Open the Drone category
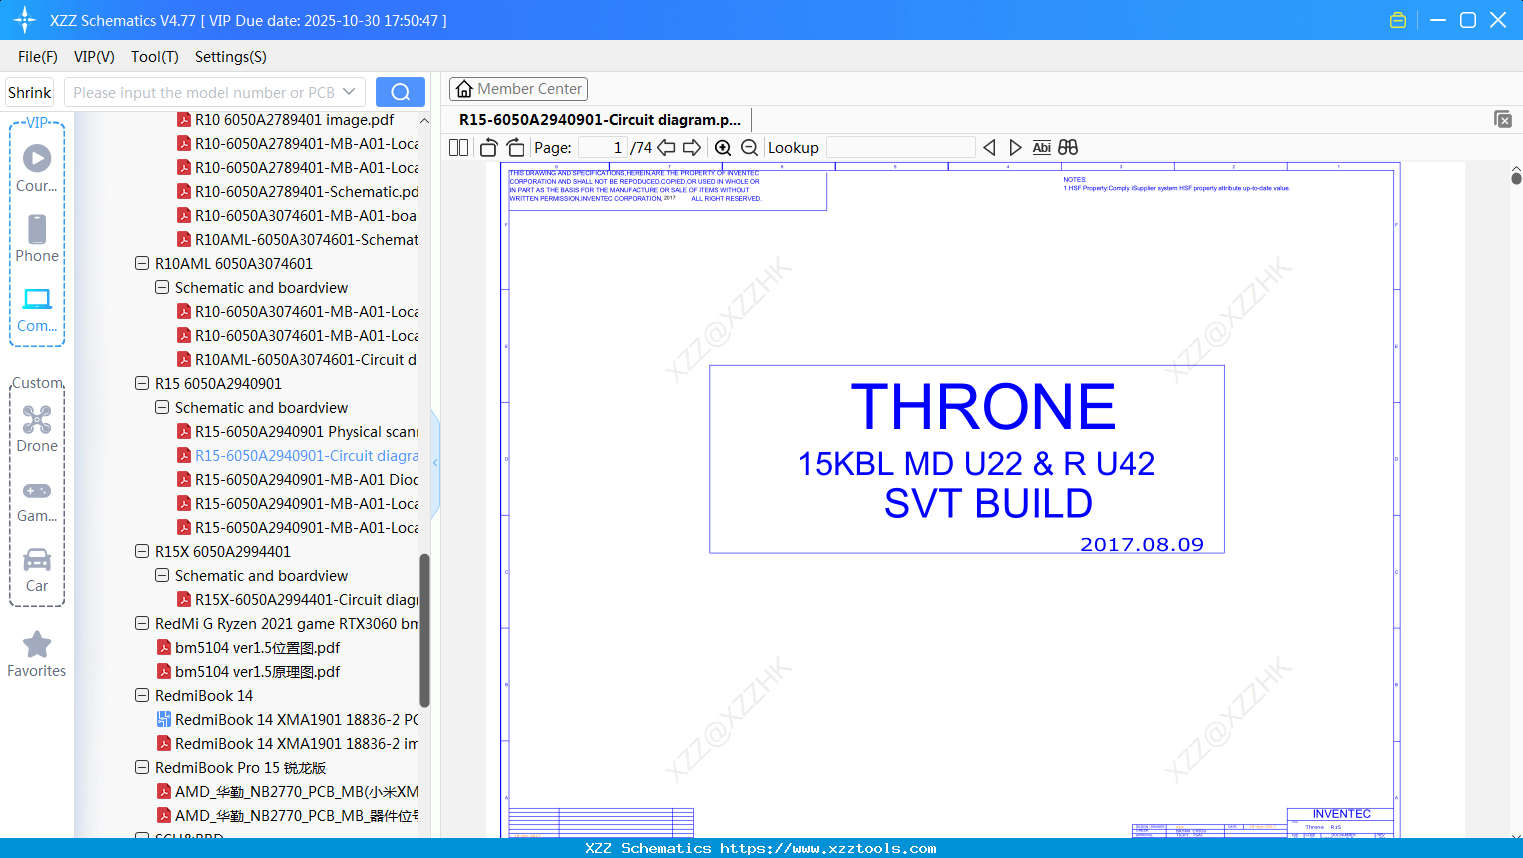Screen dimensions: 1523x858 (x=37, y=429)
